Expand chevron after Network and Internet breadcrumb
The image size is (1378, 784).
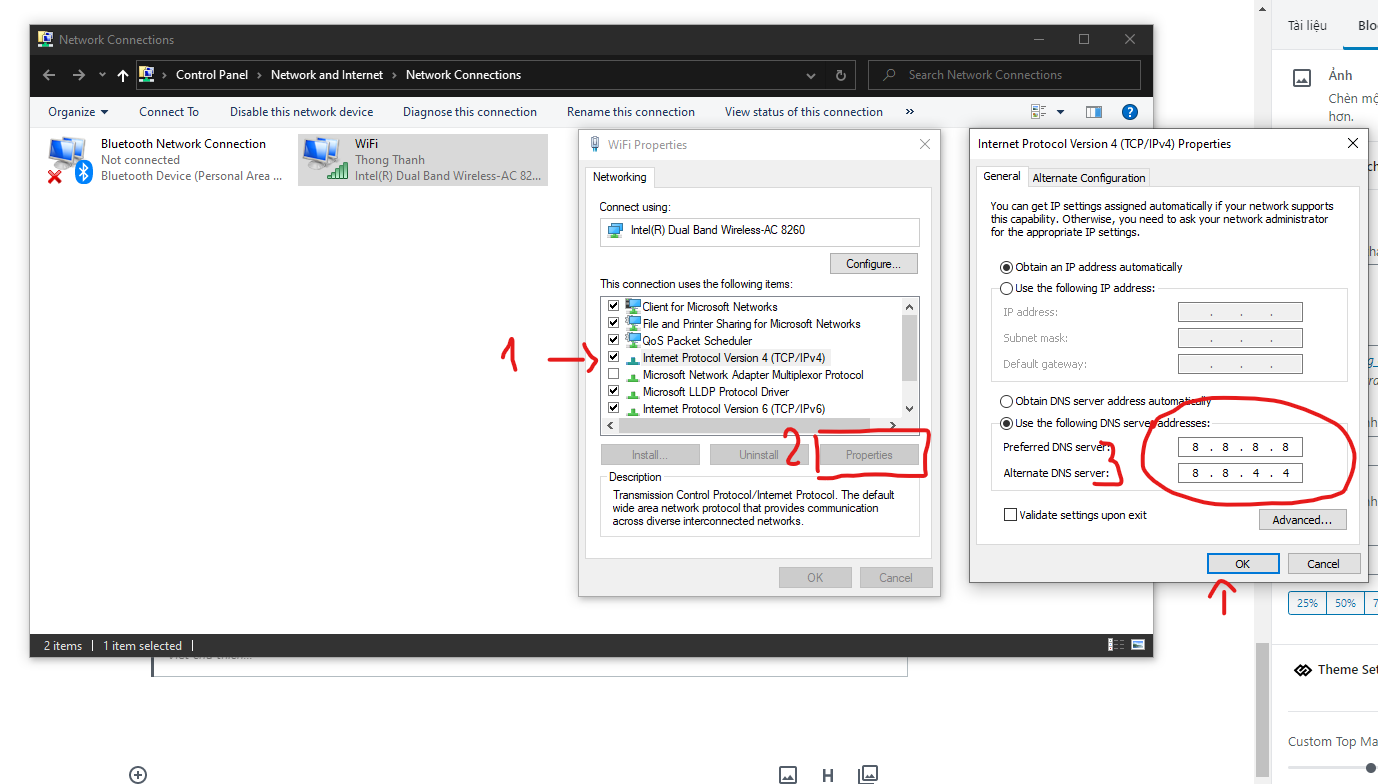pyautogui.click(x=395, y=75)
